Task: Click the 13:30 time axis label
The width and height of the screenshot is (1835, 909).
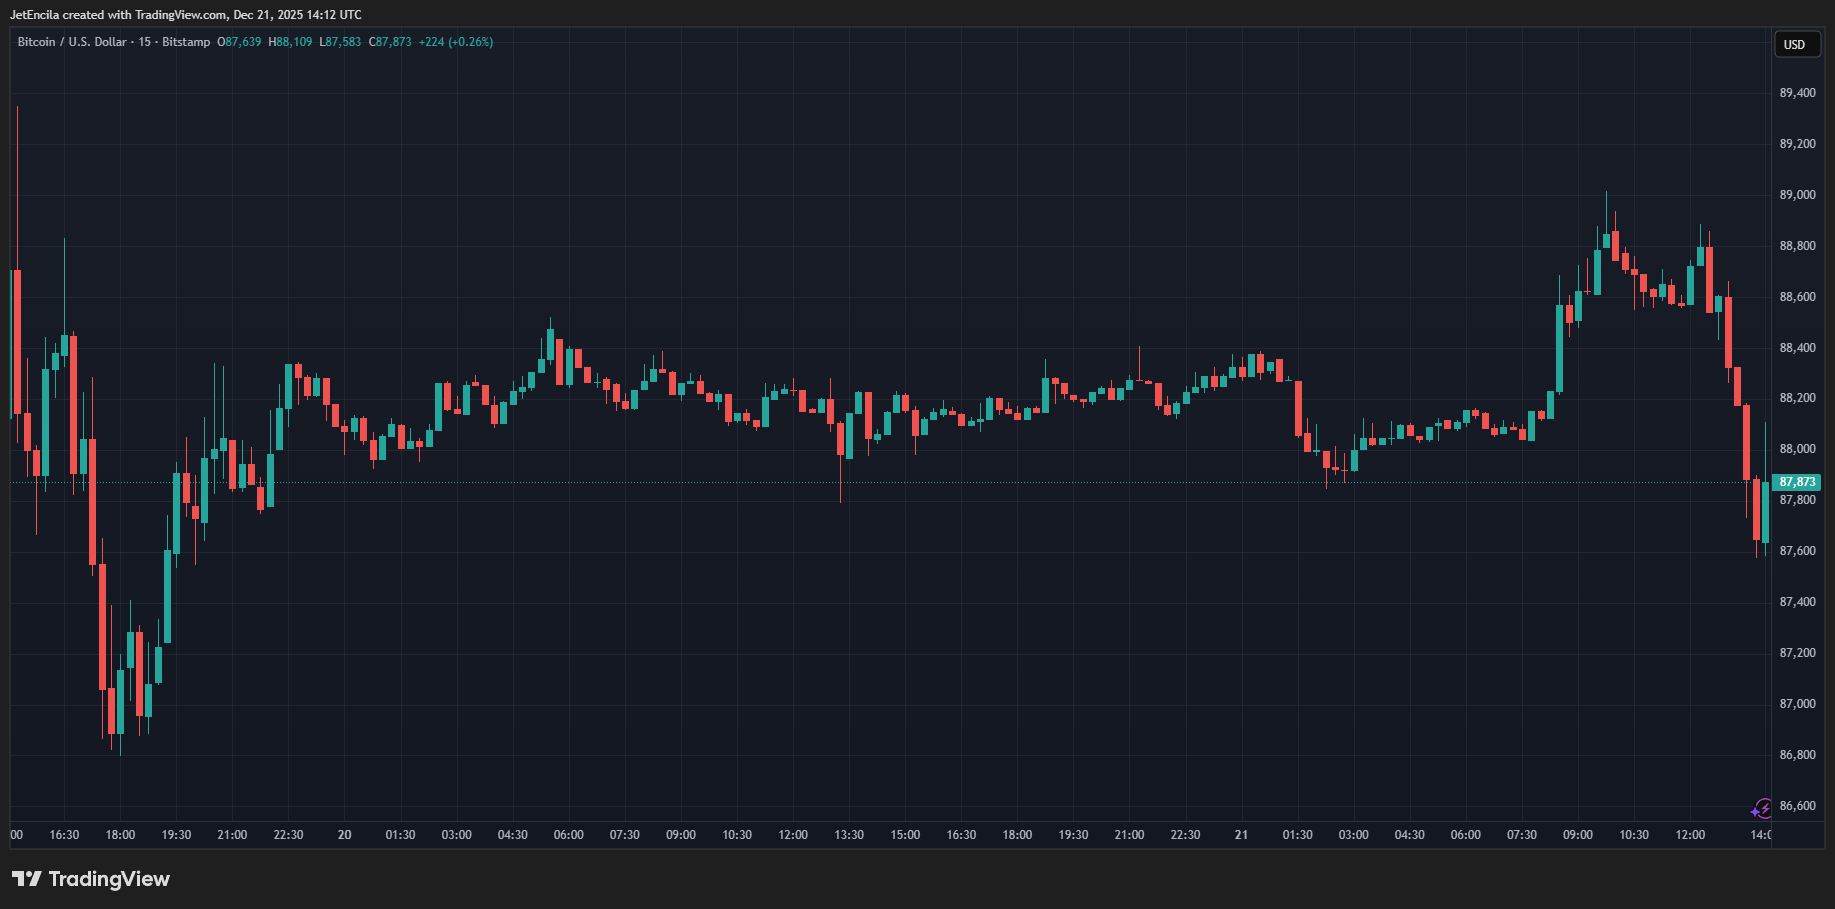Action: pyautogui.click(x=849, y=835)
